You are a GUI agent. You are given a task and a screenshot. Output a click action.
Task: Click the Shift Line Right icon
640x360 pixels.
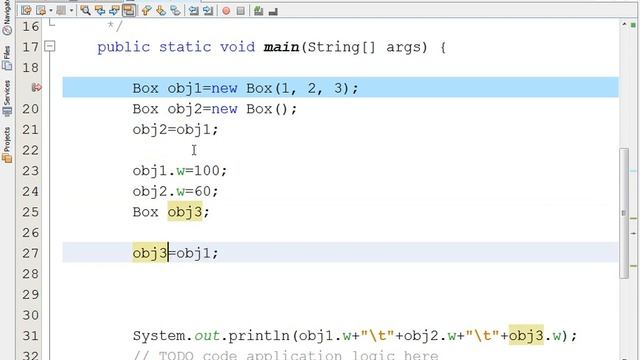coord(208,11)
